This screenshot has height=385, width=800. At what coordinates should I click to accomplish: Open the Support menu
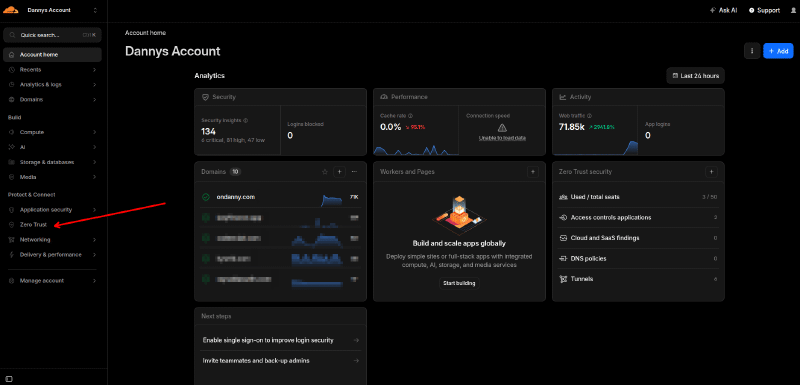point(764,10)
